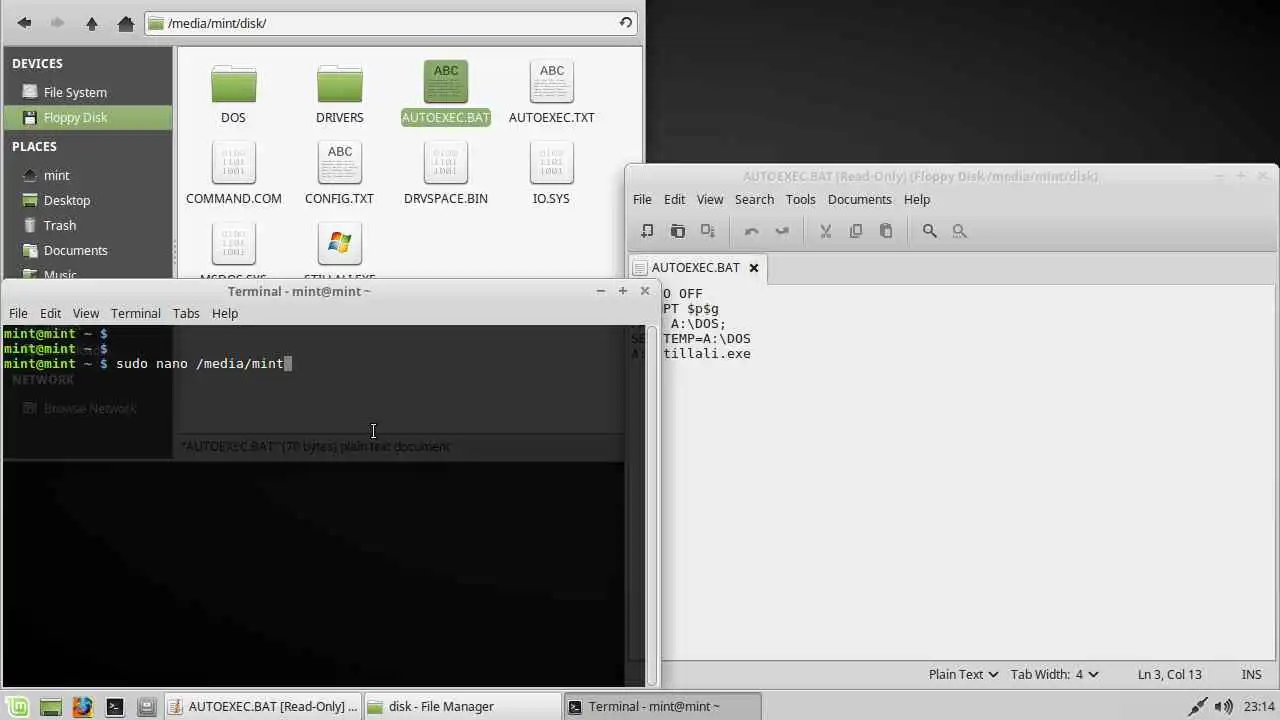Open Desktop in Places sidebar
The height and width of the screenshot is (720, 1280).
pos(86,200)
